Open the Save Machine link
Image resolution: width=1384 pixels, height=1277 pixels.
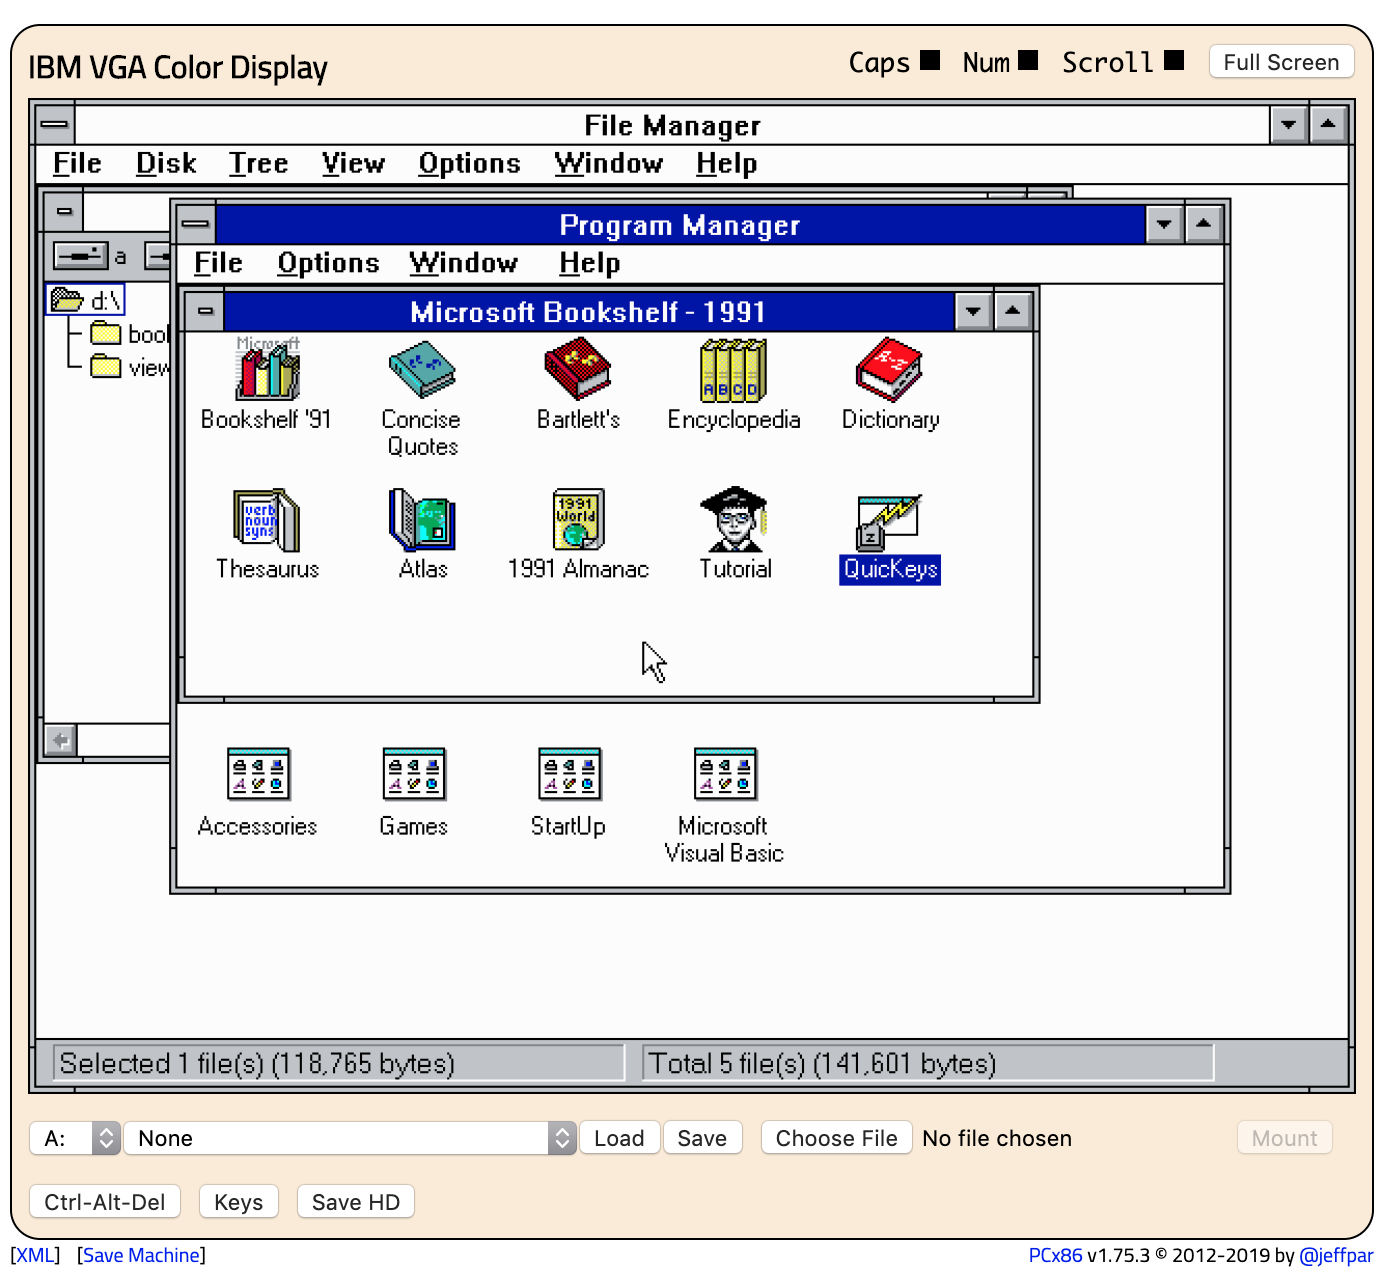tap(141, 1255)
